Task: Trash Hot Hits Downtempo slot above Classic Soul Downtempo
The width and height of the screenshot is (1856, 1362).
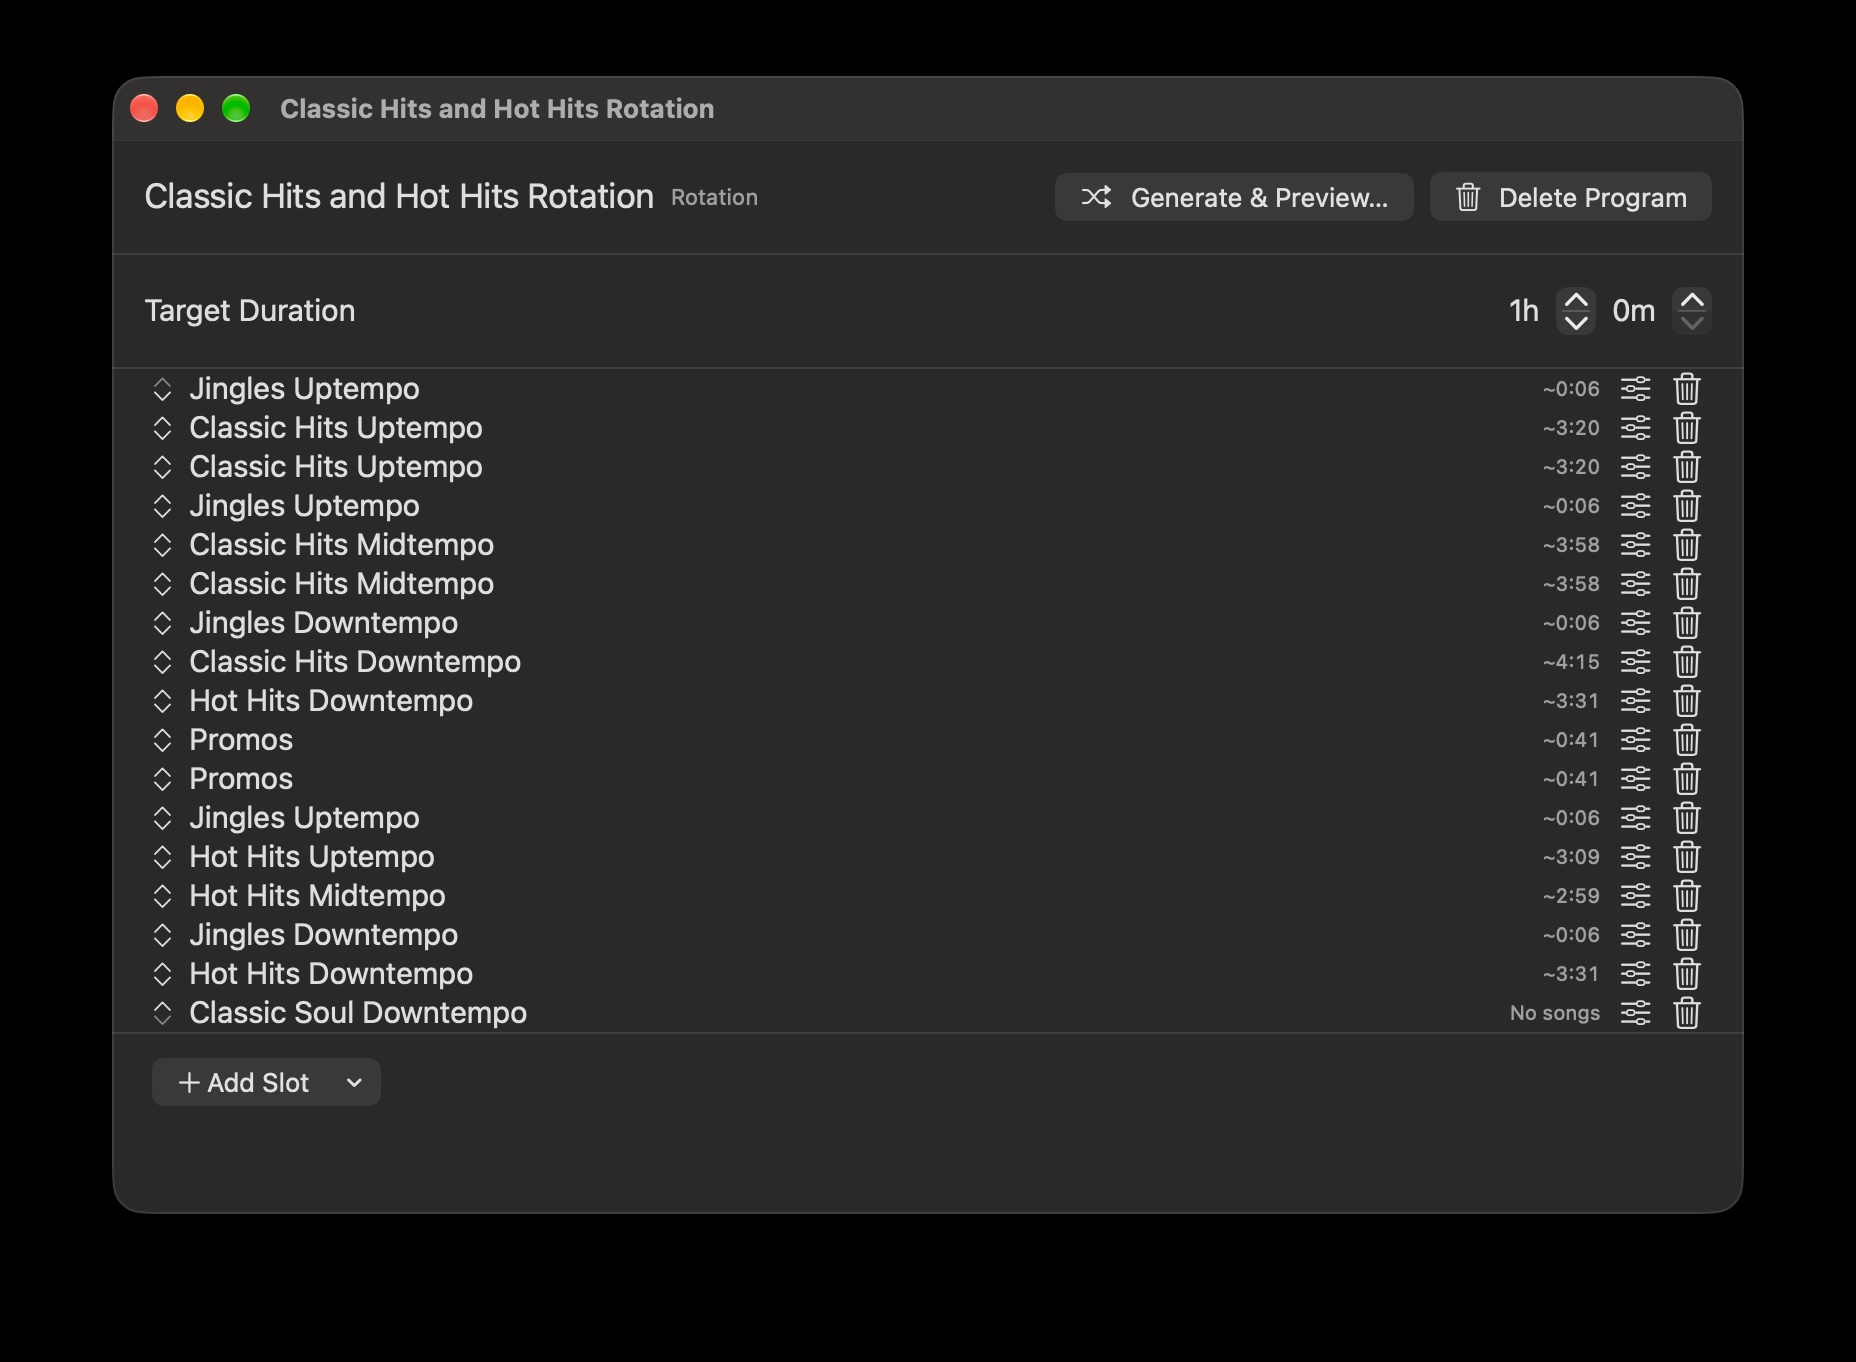Action: click(1687, 974)
